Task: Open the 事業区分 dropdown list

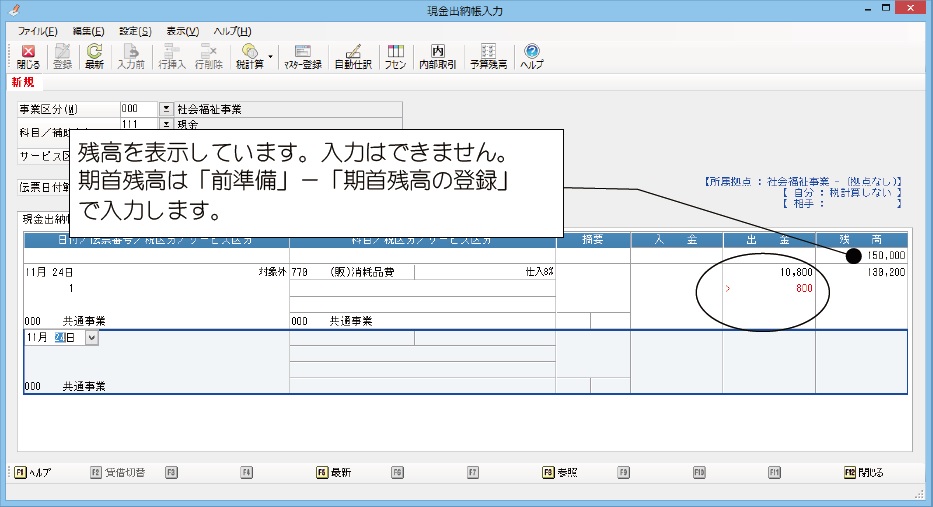Action: [x=166, y=109]
